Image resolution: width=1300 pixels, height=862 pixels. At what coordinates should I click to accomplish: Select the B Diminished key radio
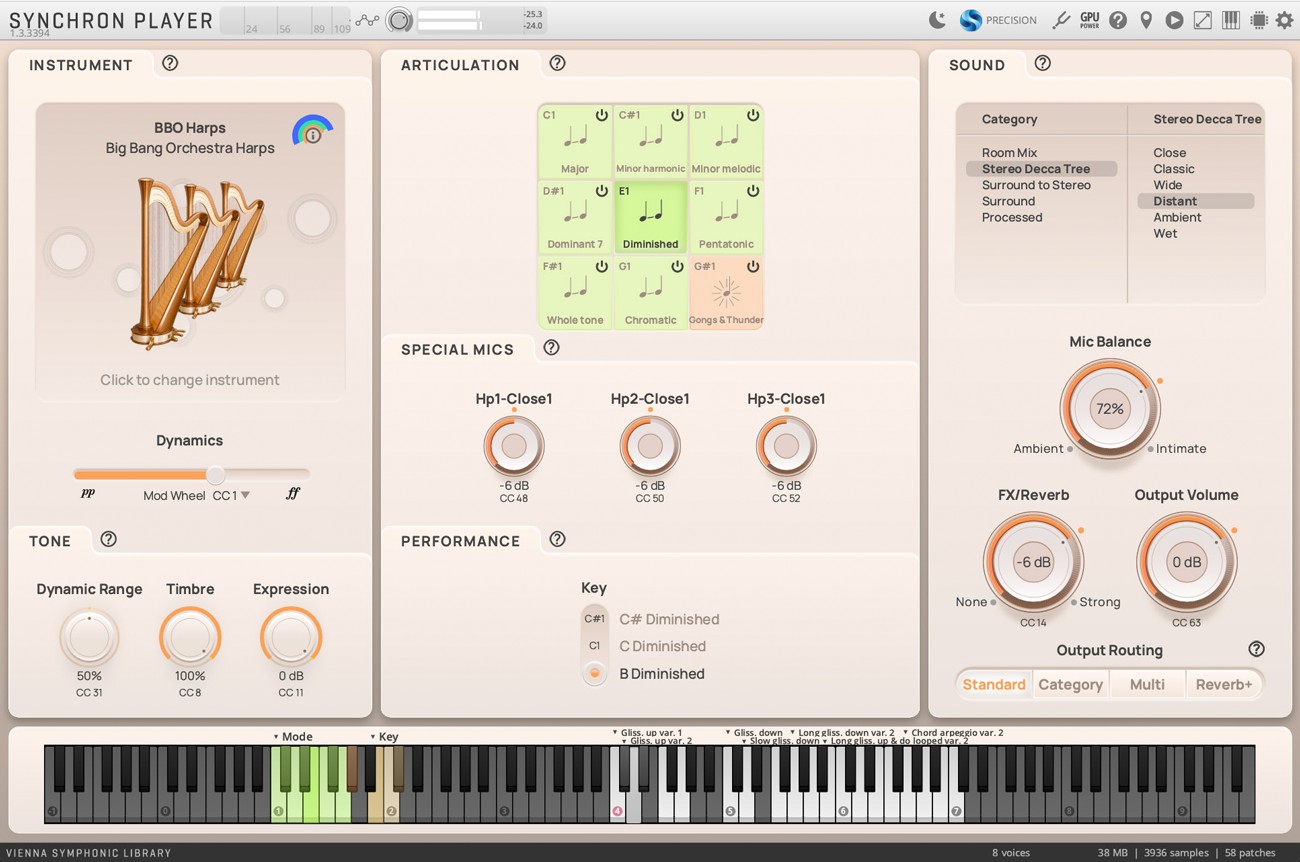point(595,673)
